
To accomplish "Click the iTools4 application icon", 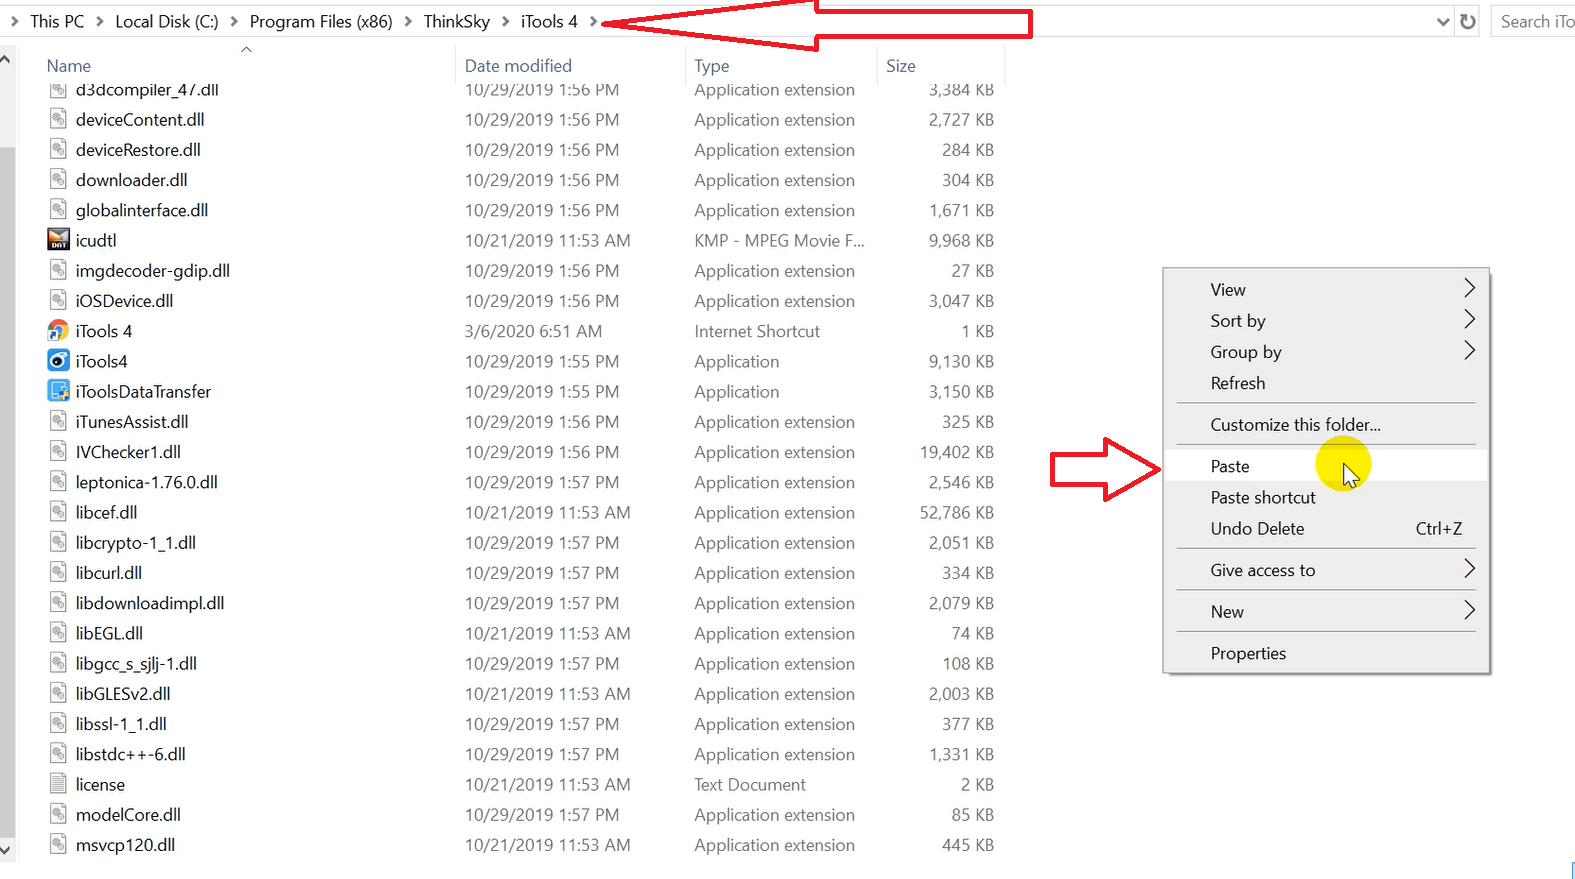I will pos(59,361).
